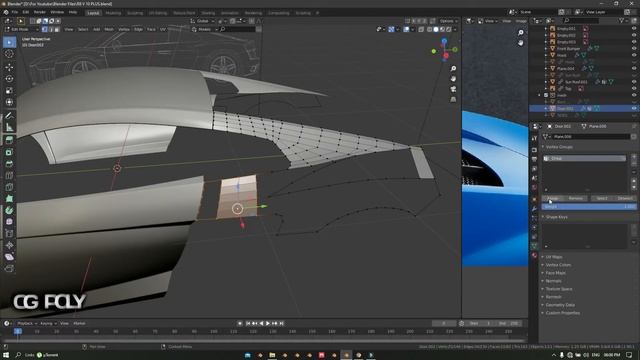640x360 pixels.
Task: Open the File menu
Action: (x=15, y=12)
